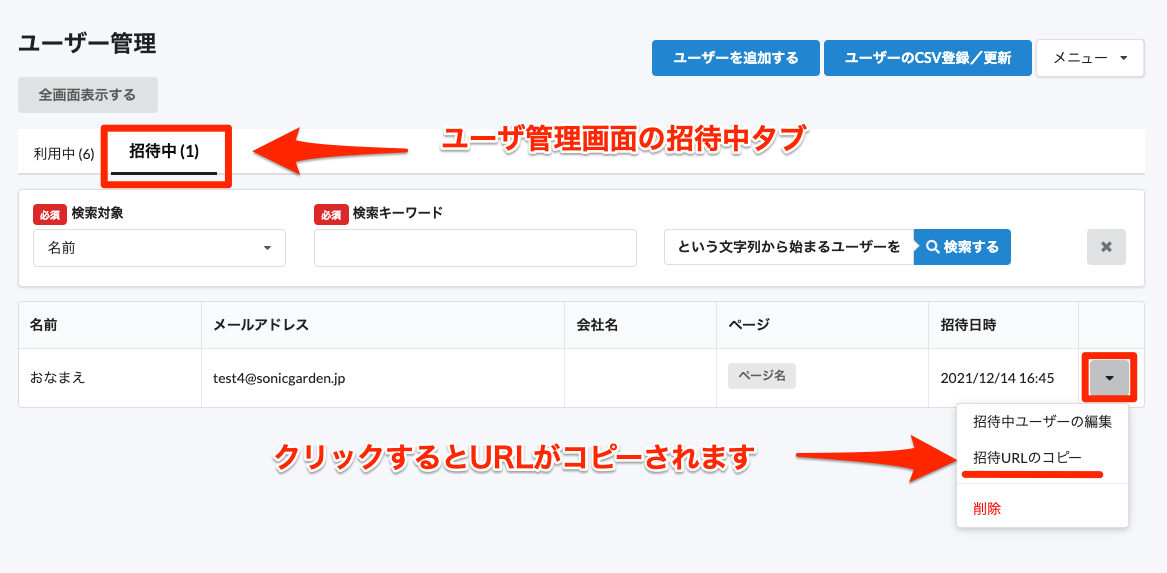Switch to the 利用中 (6) tab
Image resolution: width=1167 pixels, height=573 pixels.
[x=63, y=153]
